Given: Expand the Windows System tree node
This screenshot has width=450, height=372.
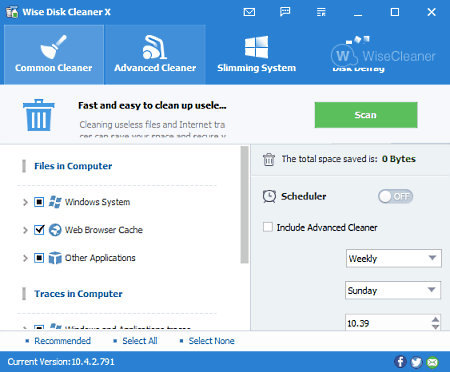Looking at the screenshot, I should click(25, 202).
